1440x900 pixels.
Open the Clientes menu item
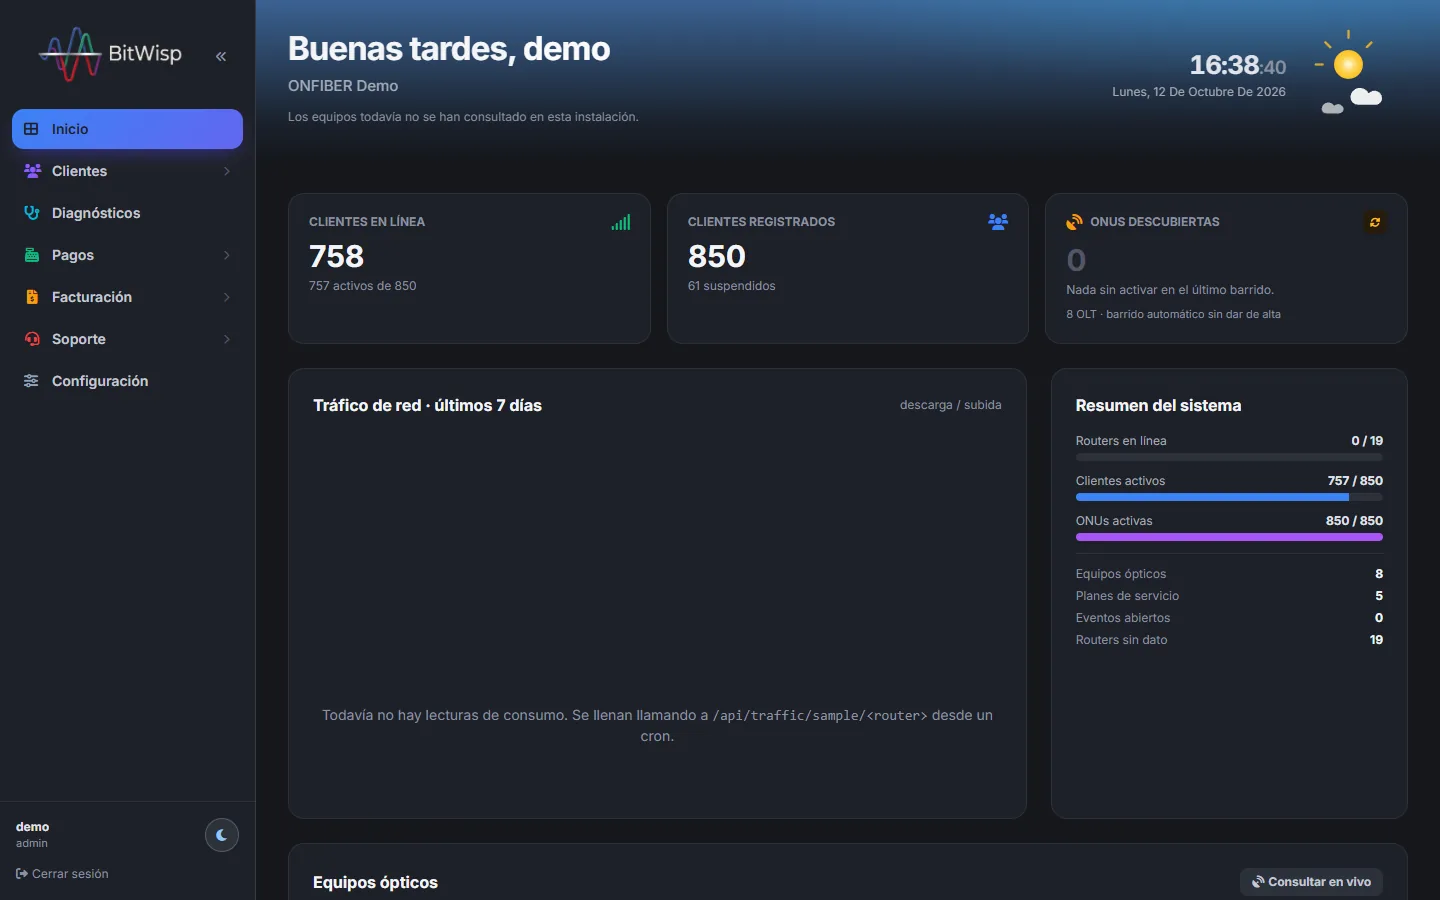pyautogui.click(x=127, y=171)
